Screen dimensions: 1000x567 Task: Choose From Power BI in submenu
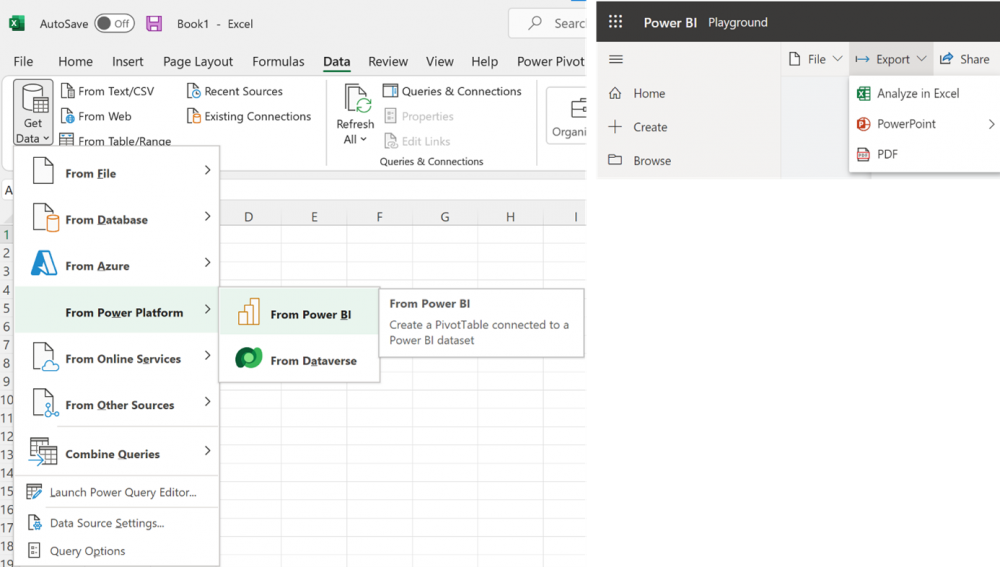pyautogui.click(x=299, y=314)
